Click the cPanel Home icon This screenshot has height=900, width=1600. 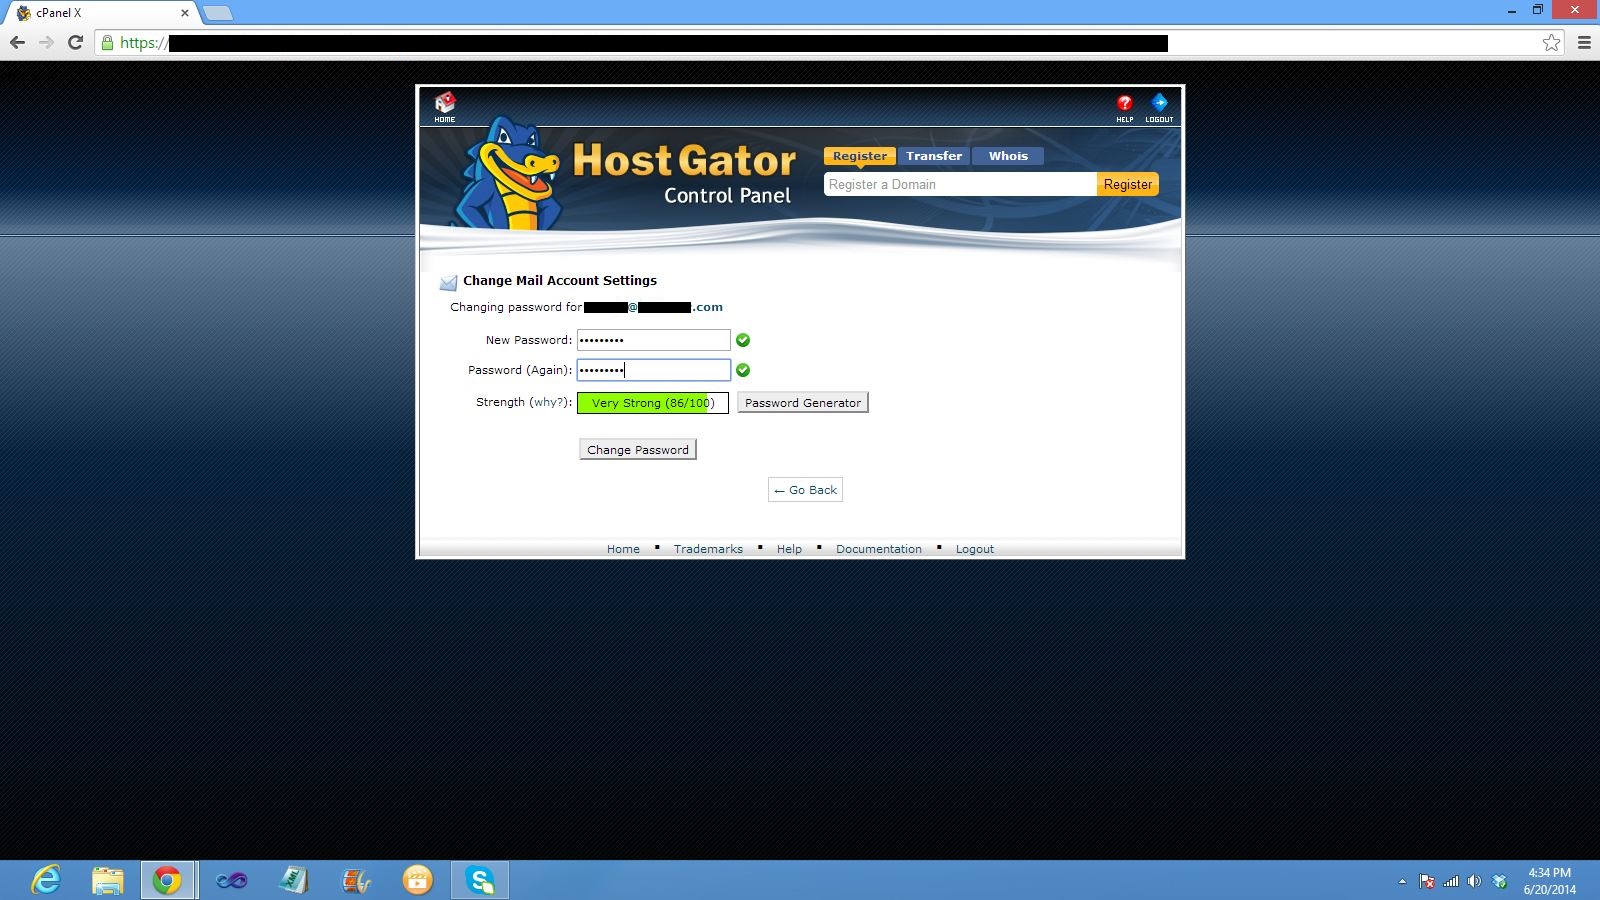[445, 106]
